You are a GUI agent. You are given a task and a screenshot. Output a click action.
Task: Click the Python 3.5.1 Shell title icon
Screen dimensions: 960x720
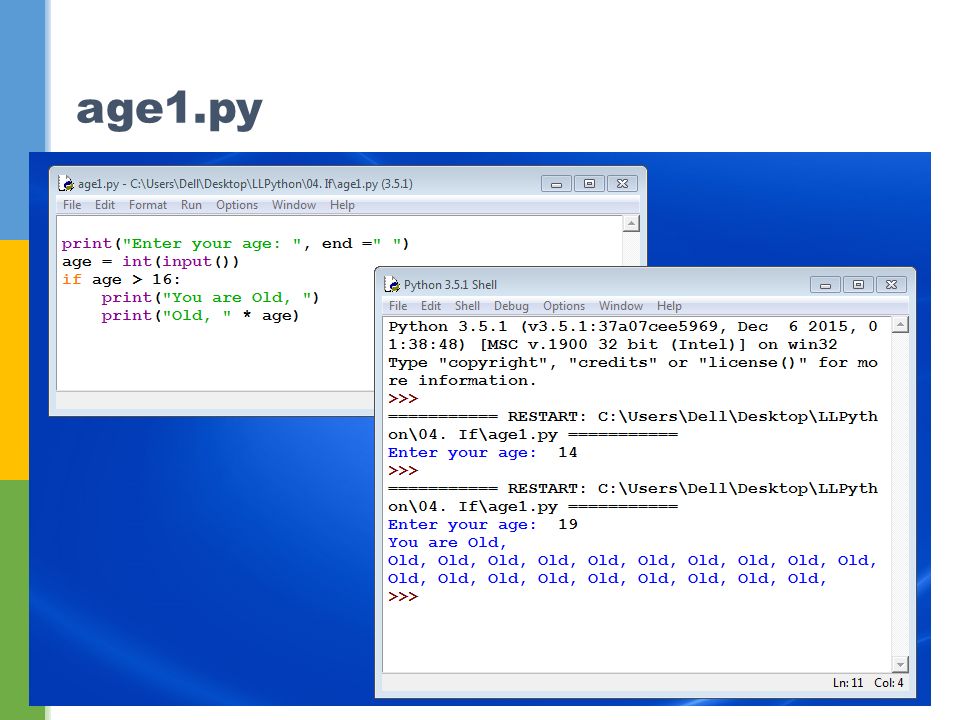392,284
